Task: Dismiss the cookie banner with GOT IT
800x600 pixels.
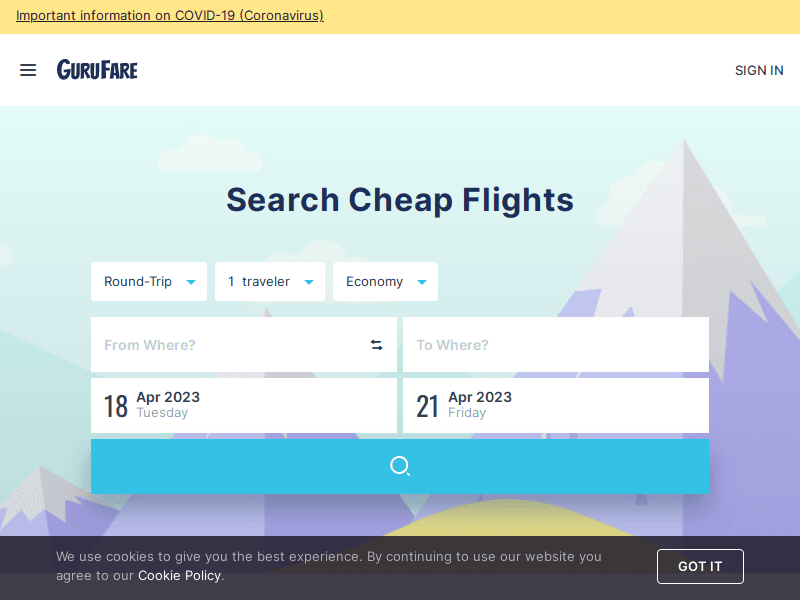Action: [x=700, y=566]
